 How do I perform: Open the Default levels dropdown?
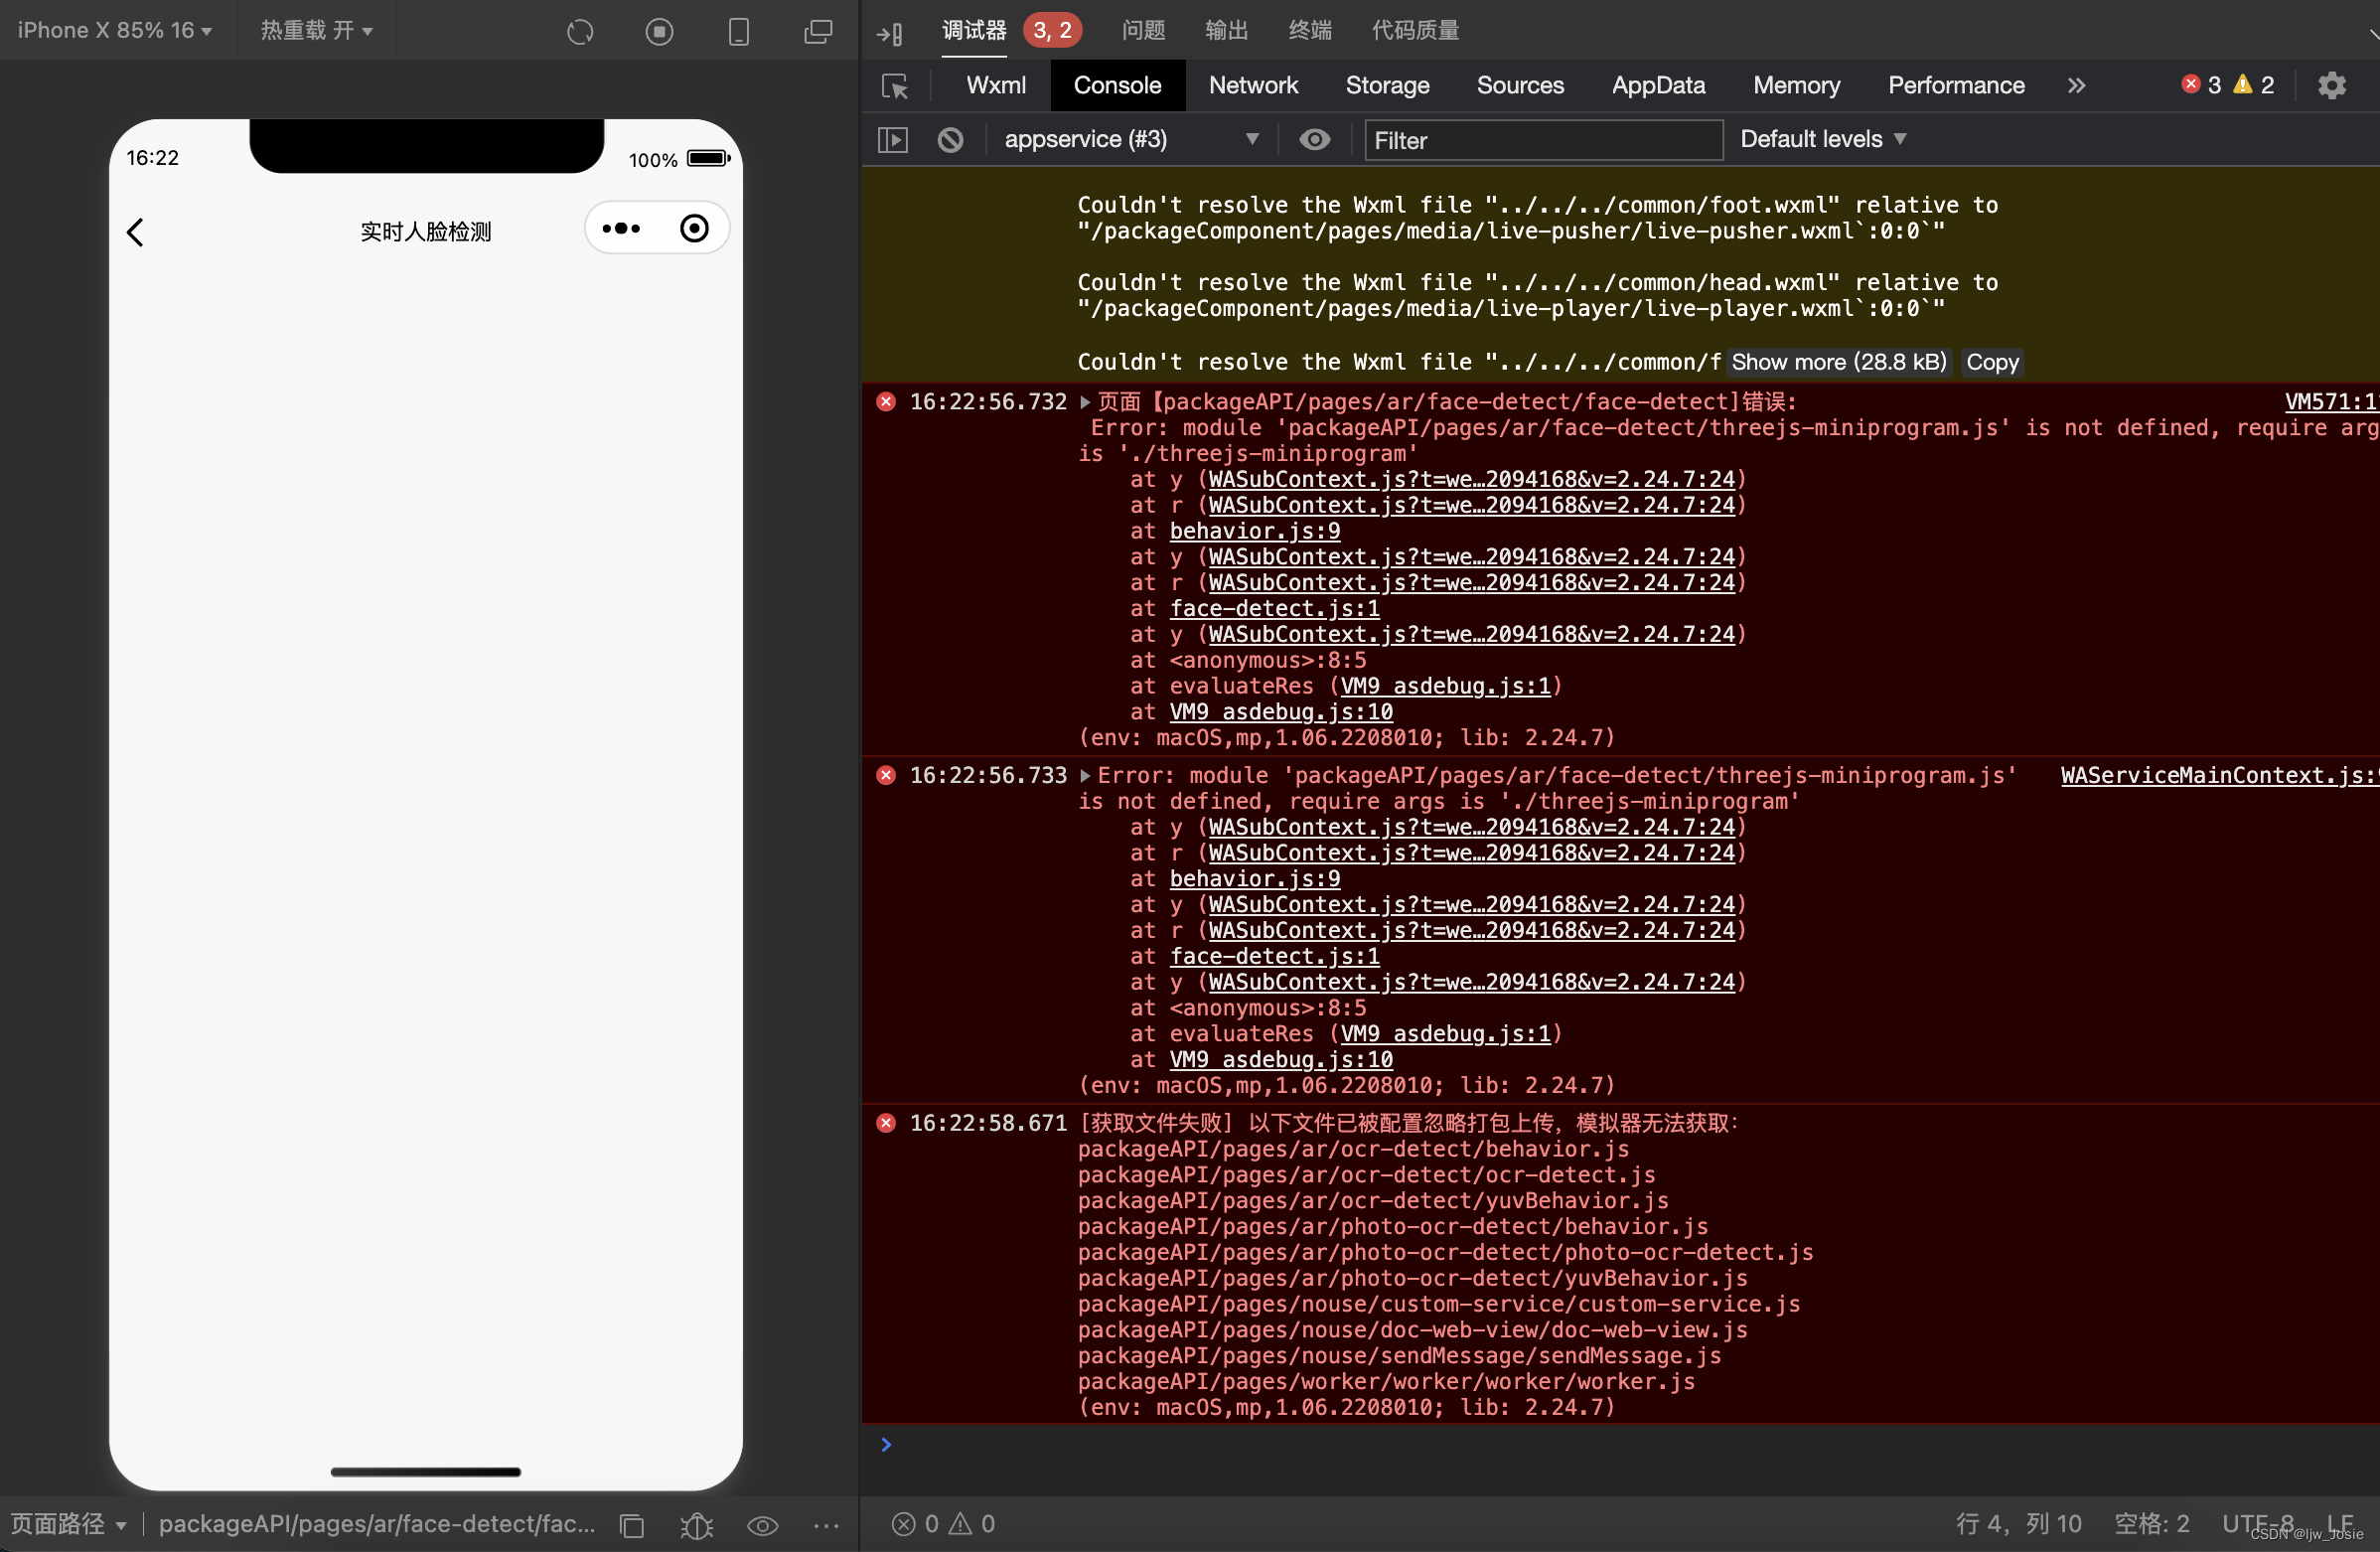tap(1822, 140)
